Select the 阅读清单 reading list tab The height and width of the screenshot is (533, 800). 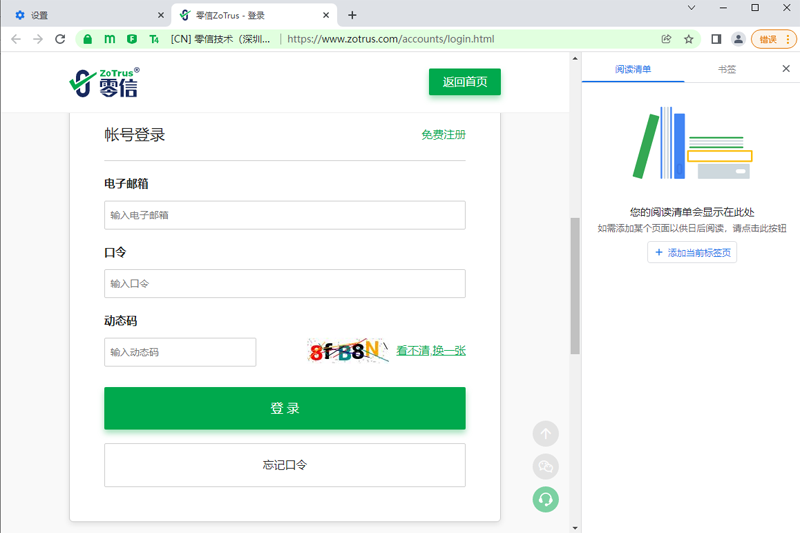633,69
